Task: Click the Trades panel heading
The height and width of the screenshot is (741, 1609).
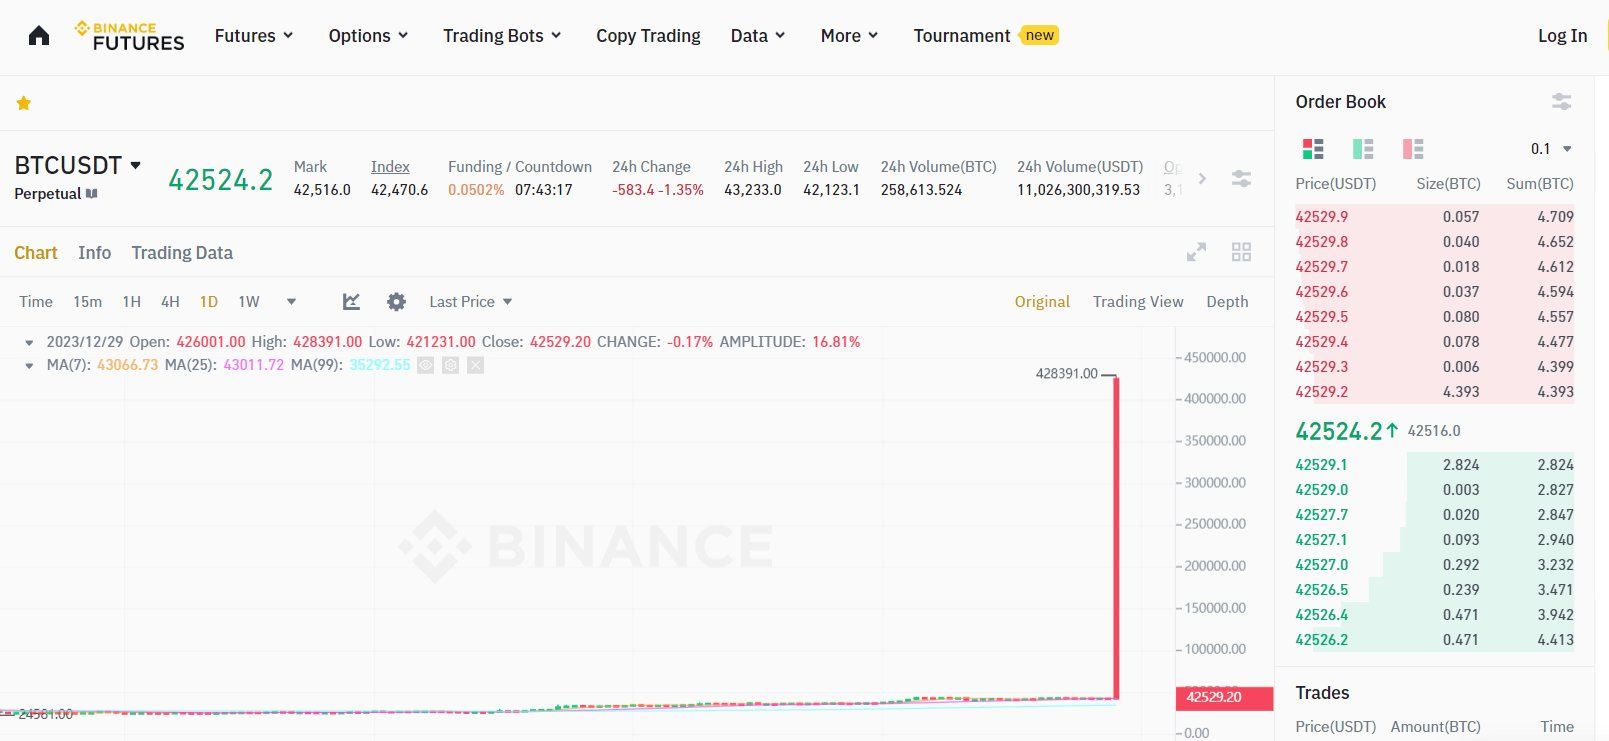Action: pos(1322,693)
